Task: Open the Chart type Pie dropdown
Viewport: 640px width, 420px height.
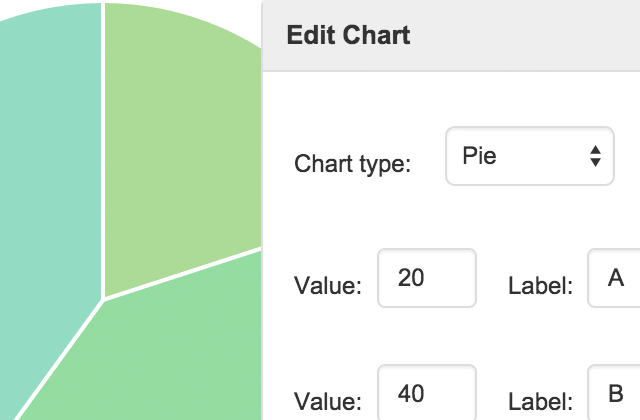Action: coord(529,156)
